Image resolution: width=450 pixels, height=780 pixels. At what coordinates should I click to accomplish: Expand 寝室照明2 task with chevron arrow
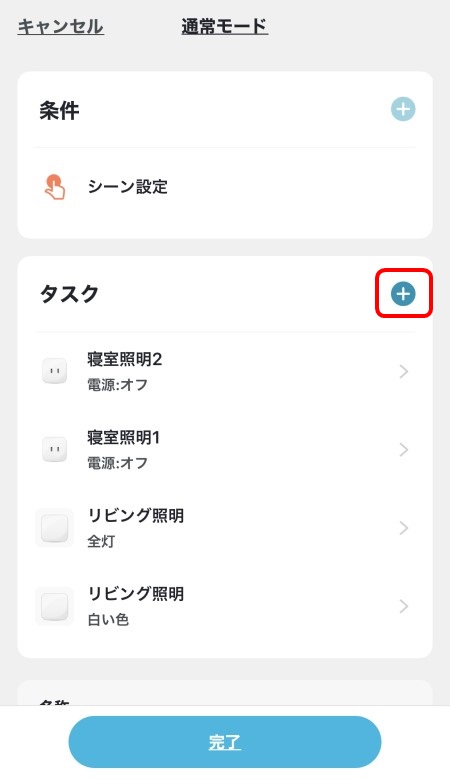(404, 371)
